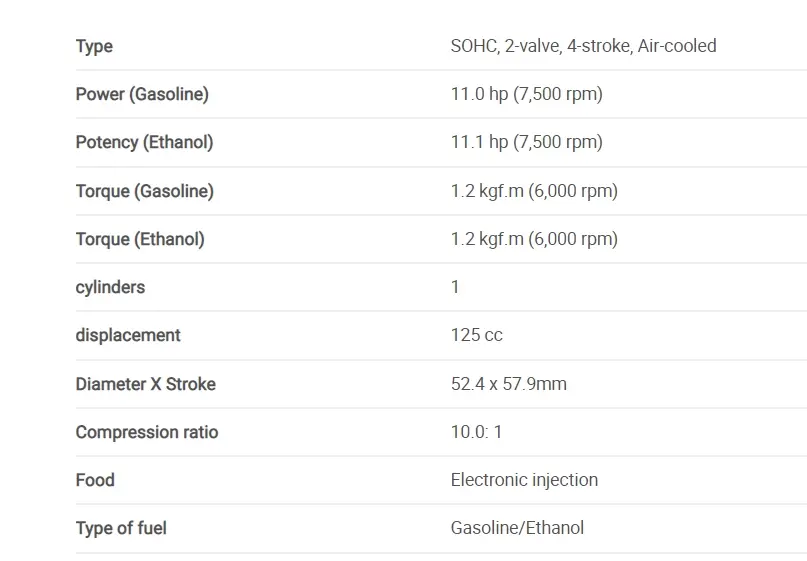This screenshot has height=561, width=807.
Task: Select the '125 cc' displacement value
Action: click(477, 335)
